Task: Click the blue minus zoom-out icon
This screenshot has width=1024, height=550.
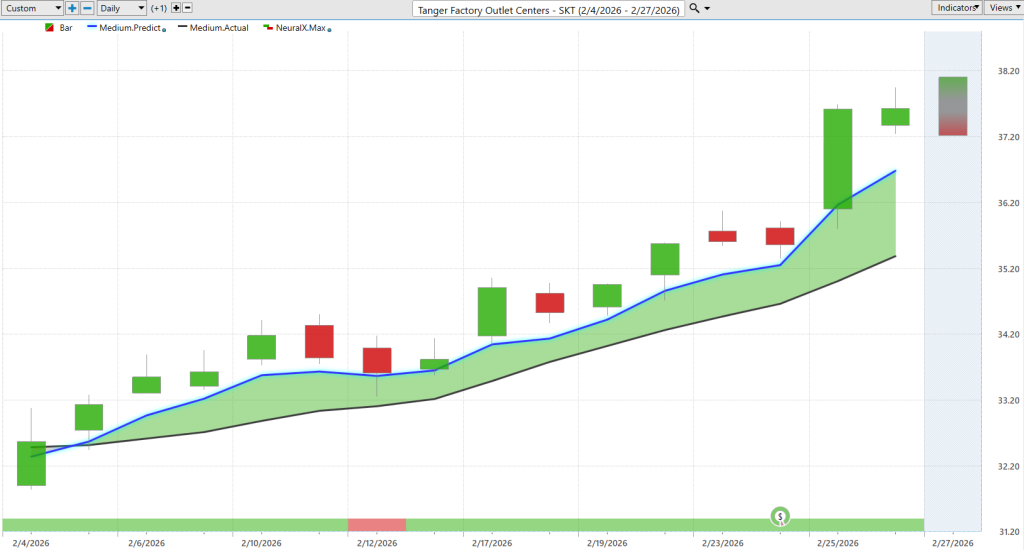Action: 87,8
